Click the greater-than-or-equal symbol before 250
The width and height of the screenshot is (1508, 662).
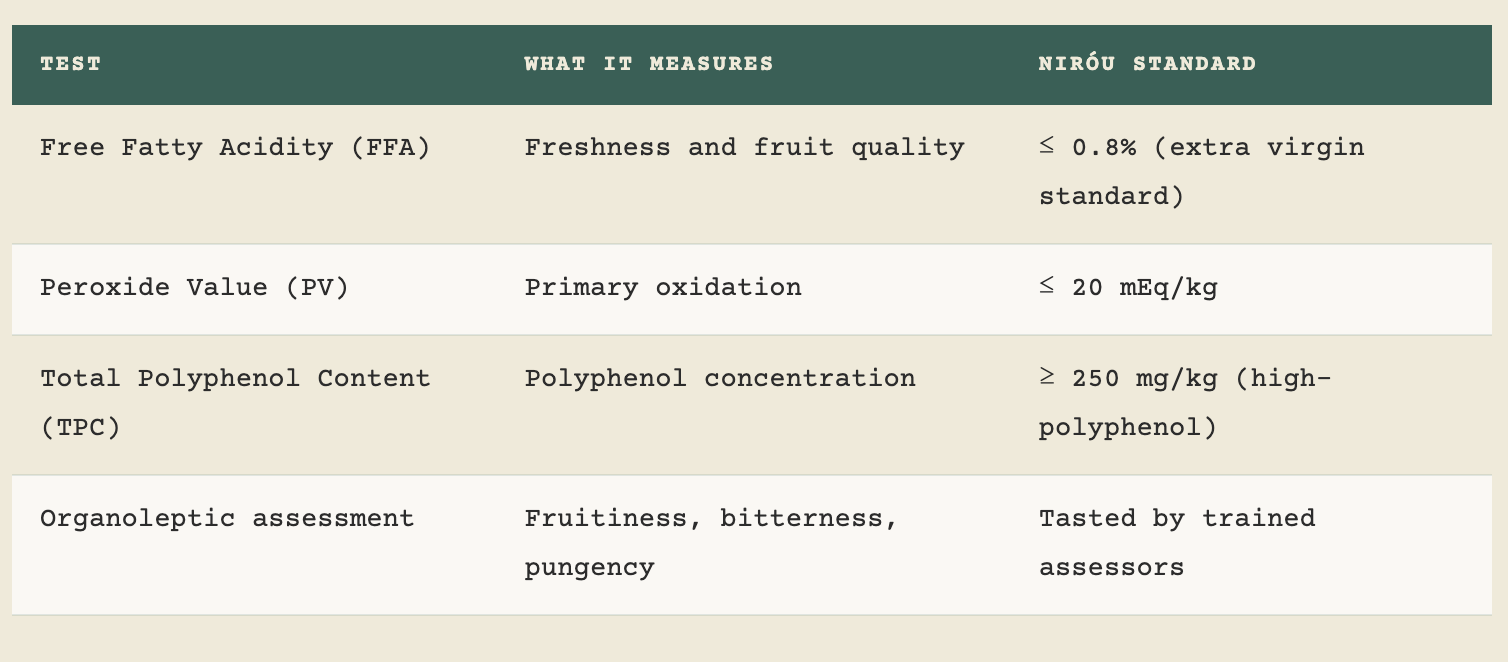pyautogui.click(x=1047, y=379)
